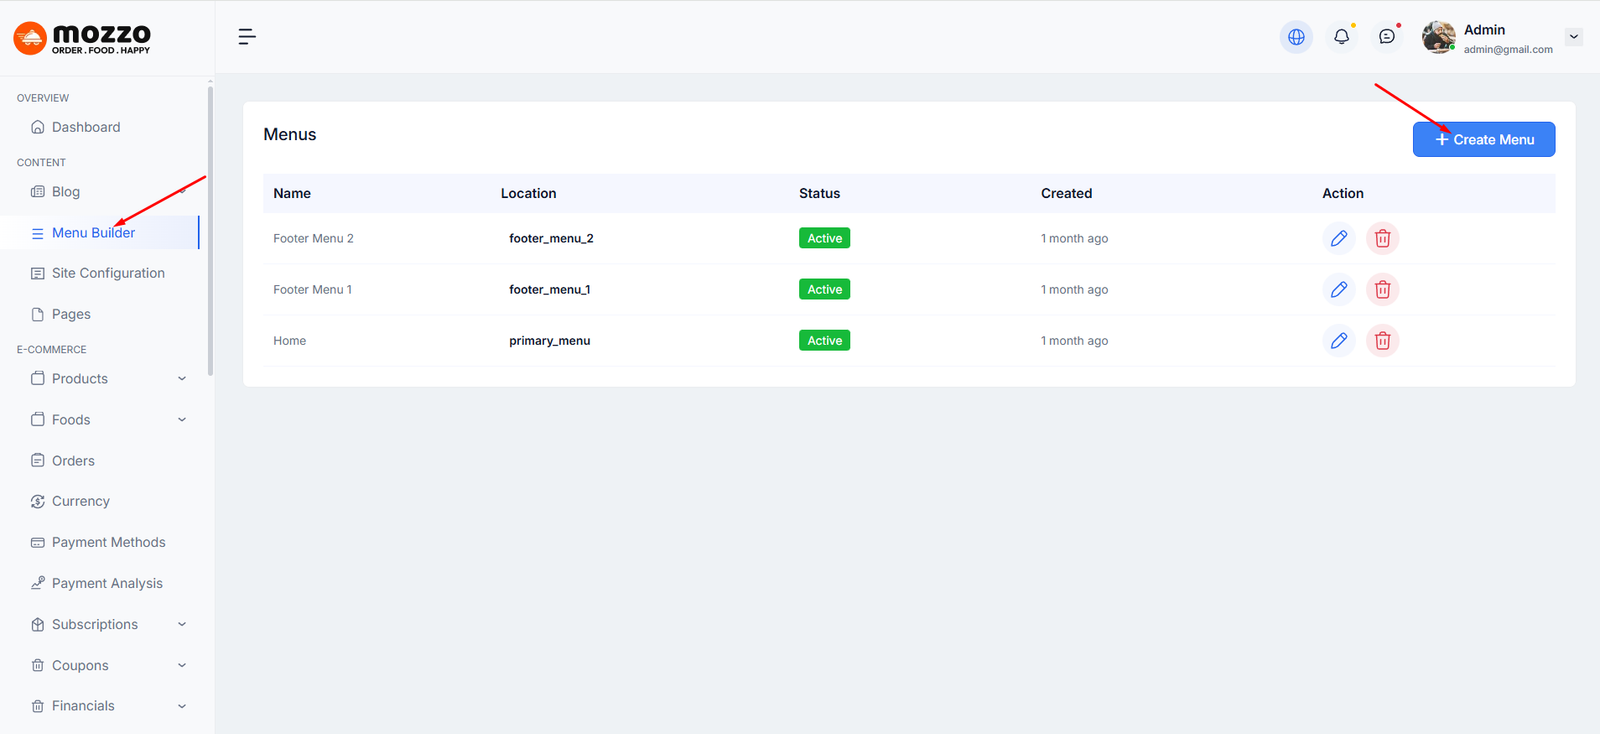This screenshot has width=1600, height=734.
Task: Click the Create Menu button
Action: point(1483,140)
